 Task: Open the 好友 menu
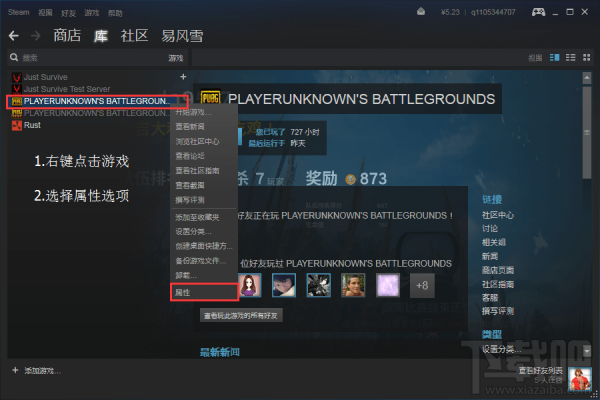click(68, 13)
